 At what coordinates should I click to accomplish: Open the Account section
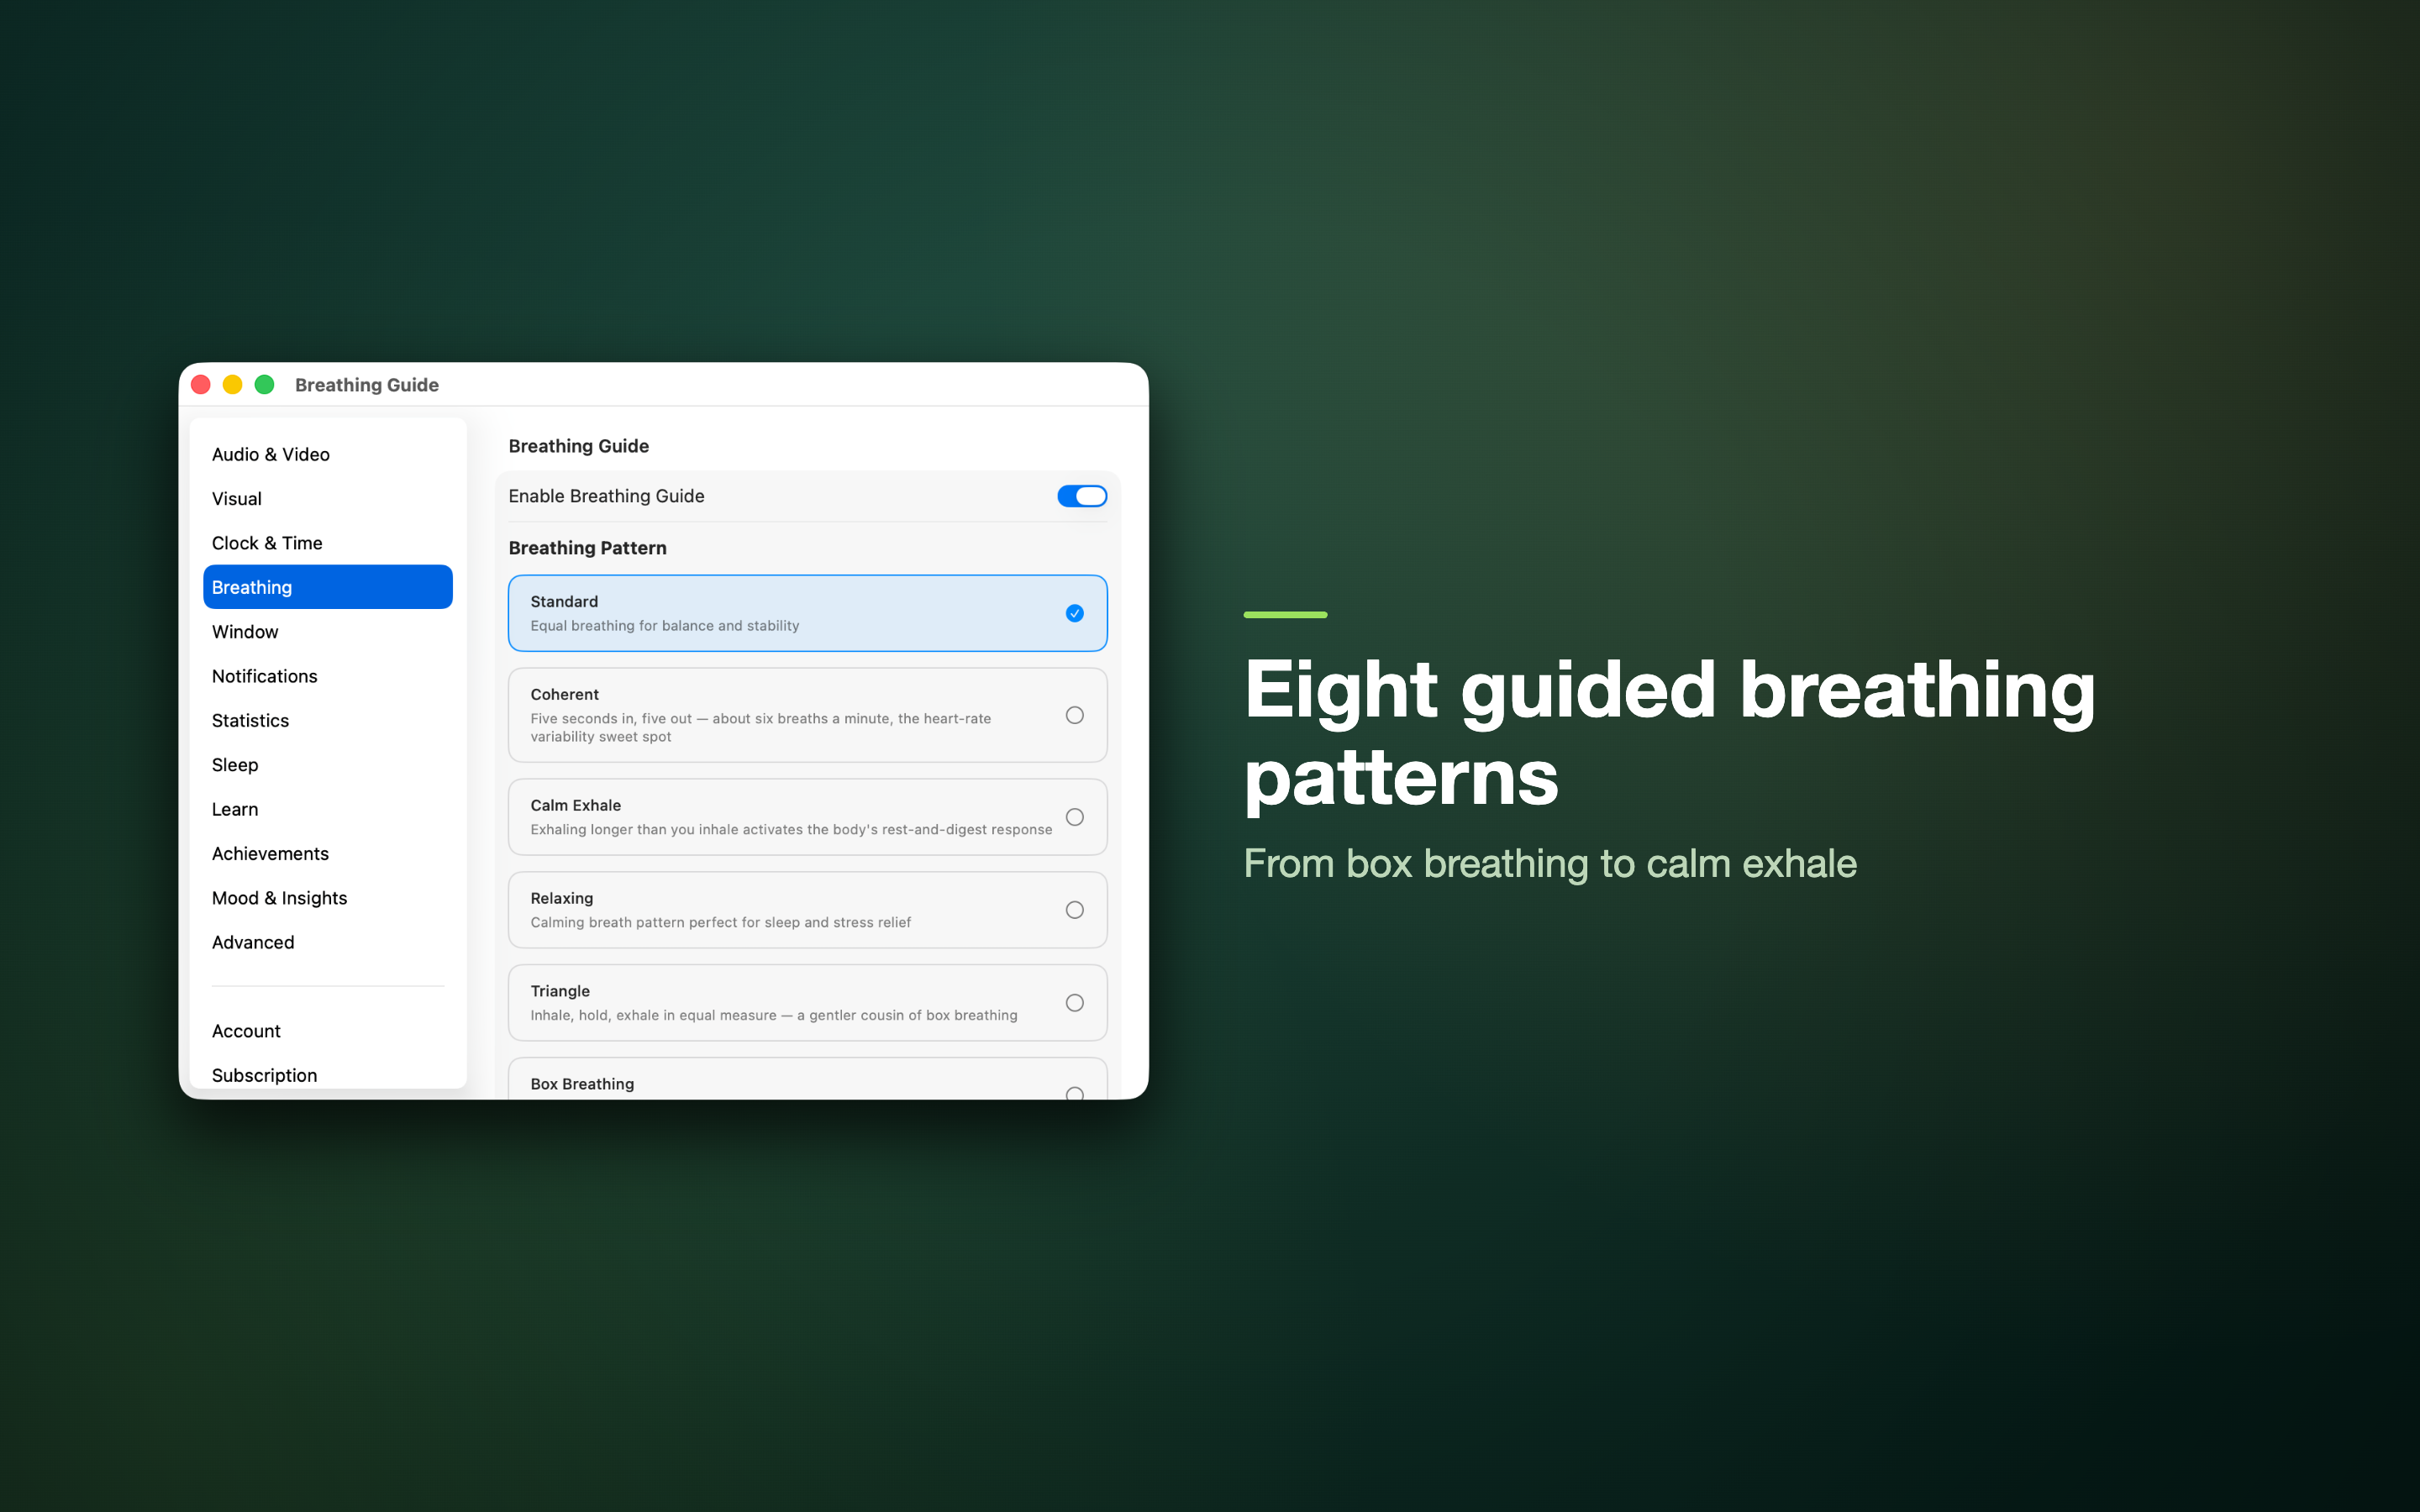[328, 1031]
